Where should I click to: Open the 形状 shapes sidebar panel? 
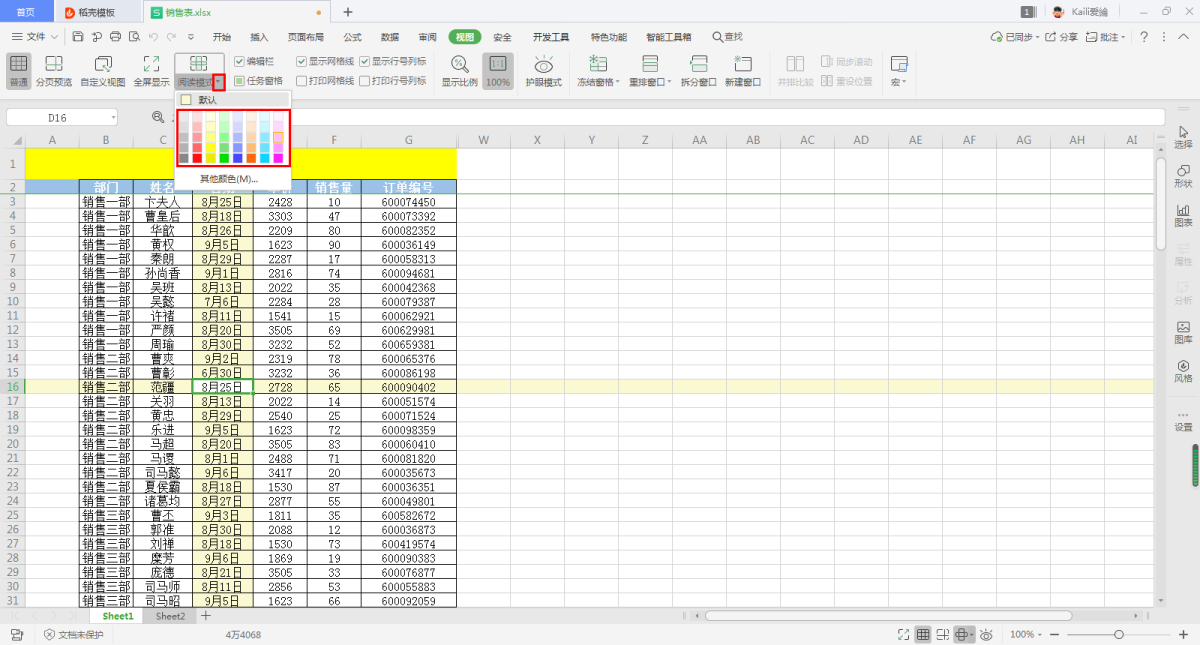[1183, 176]
